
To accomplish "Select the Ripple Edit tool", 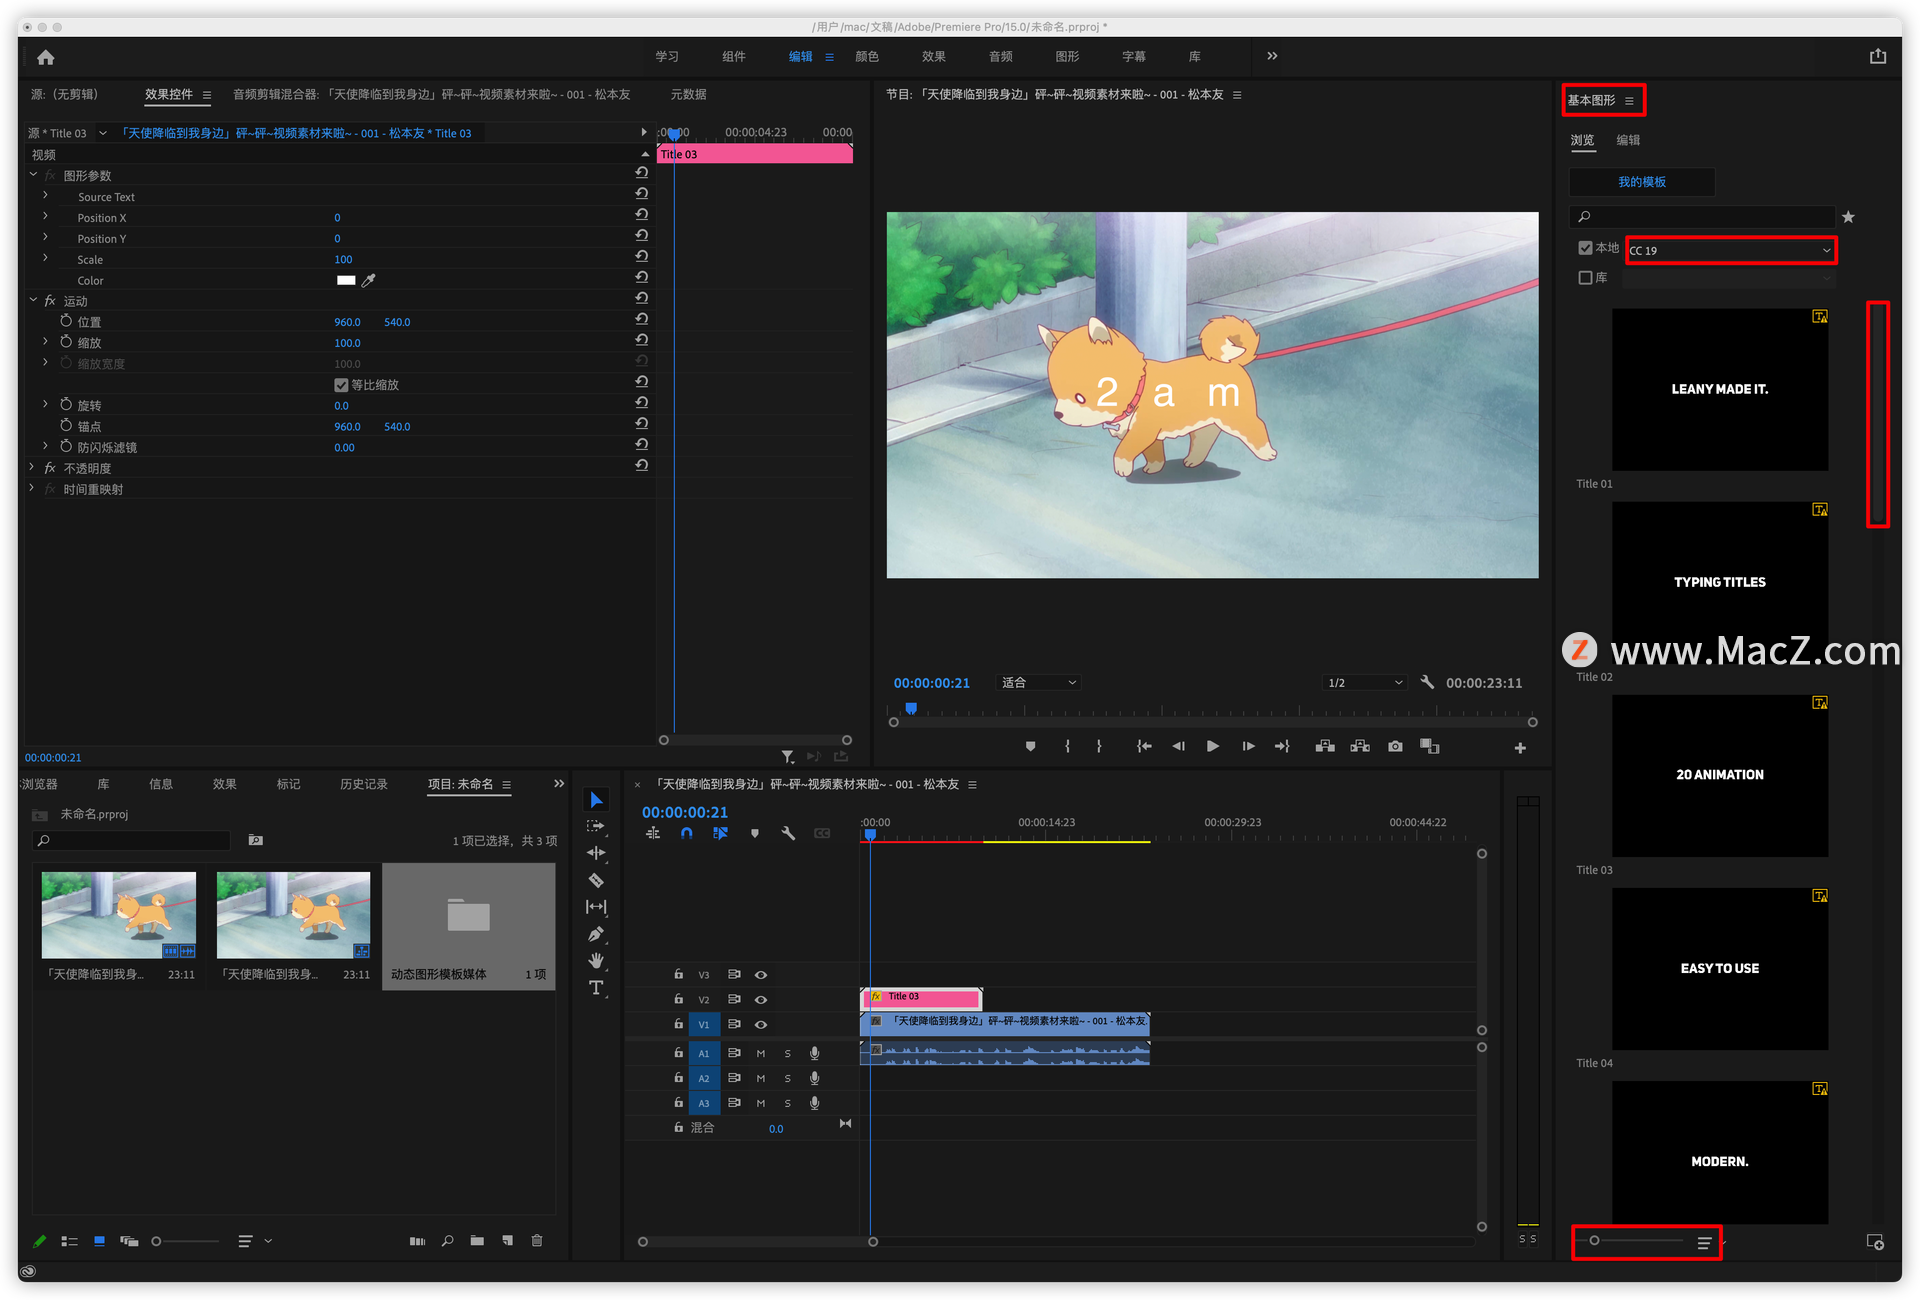I will (596, 853).
